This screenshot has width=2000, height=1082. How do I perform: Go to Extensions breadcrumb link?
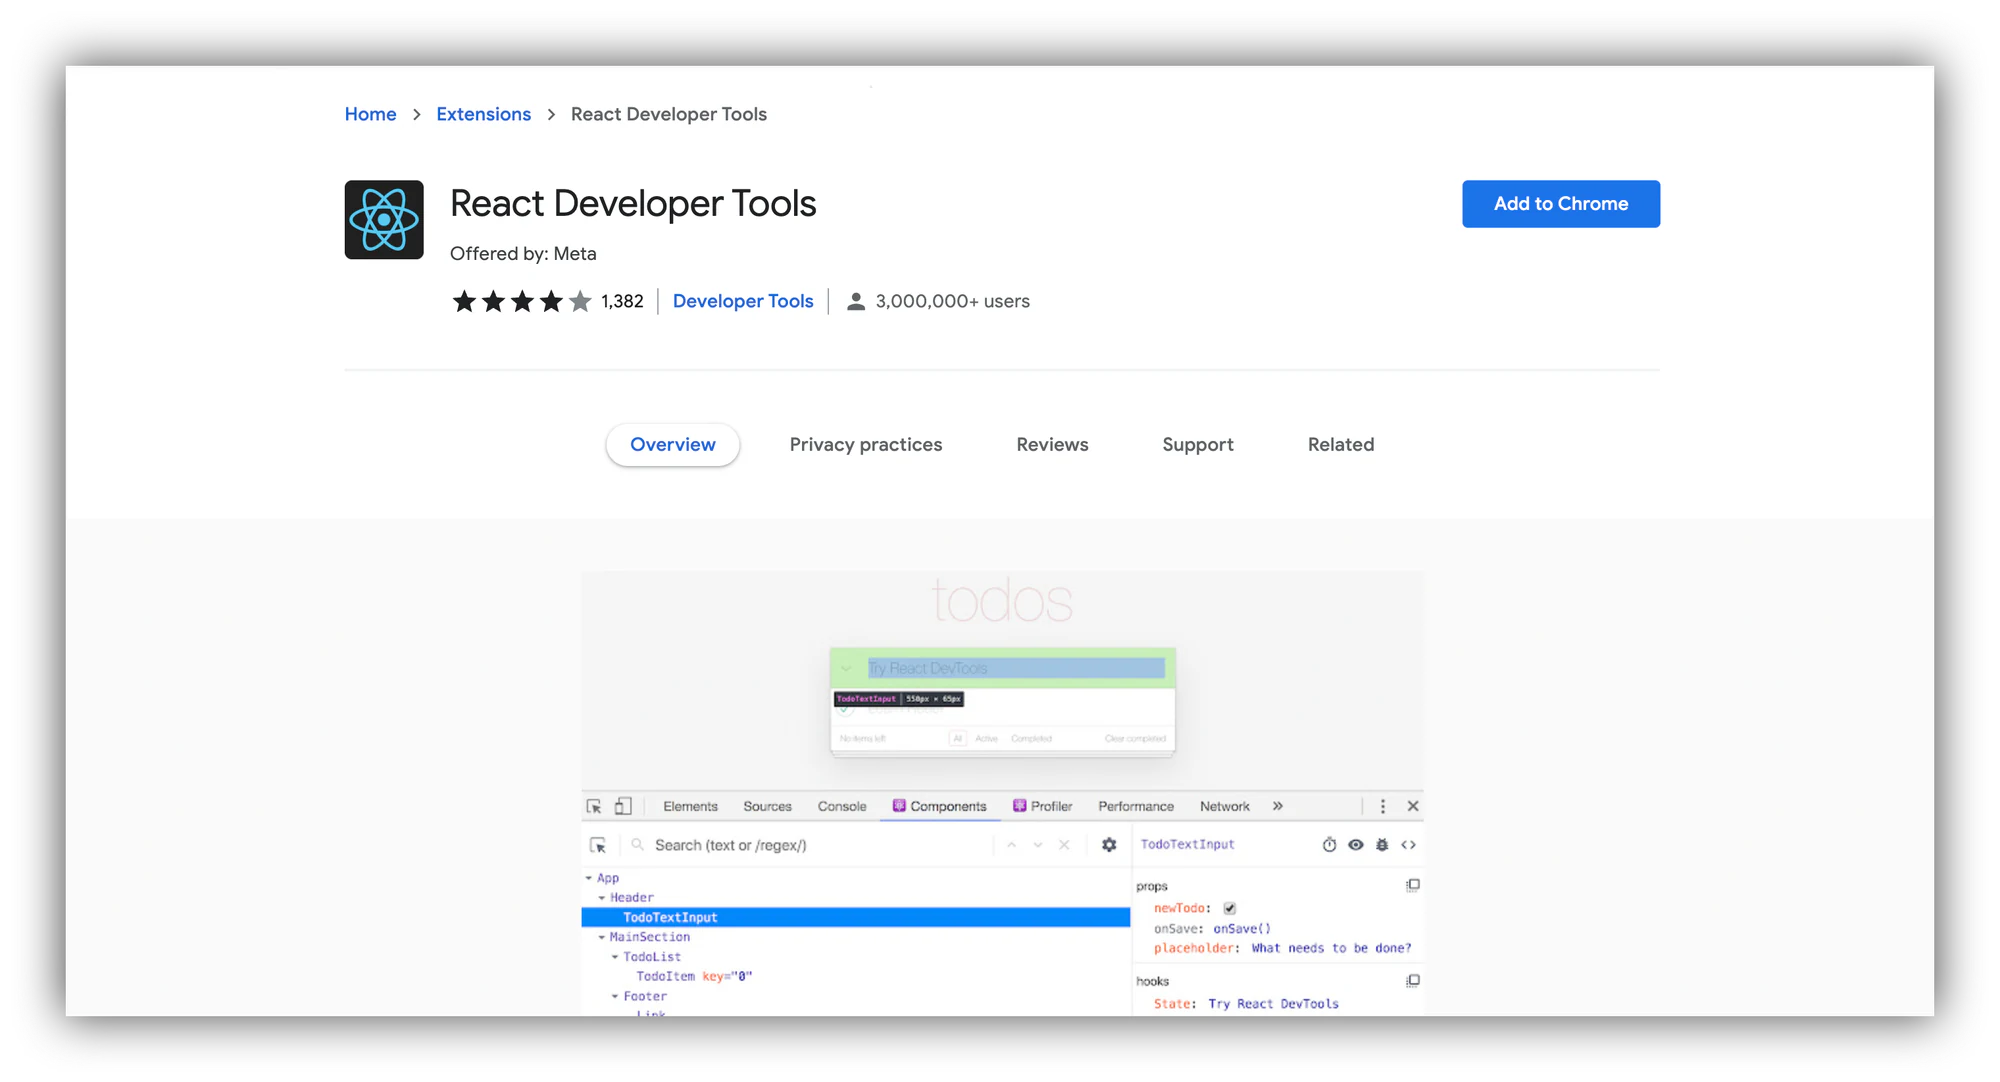point(484,114)
